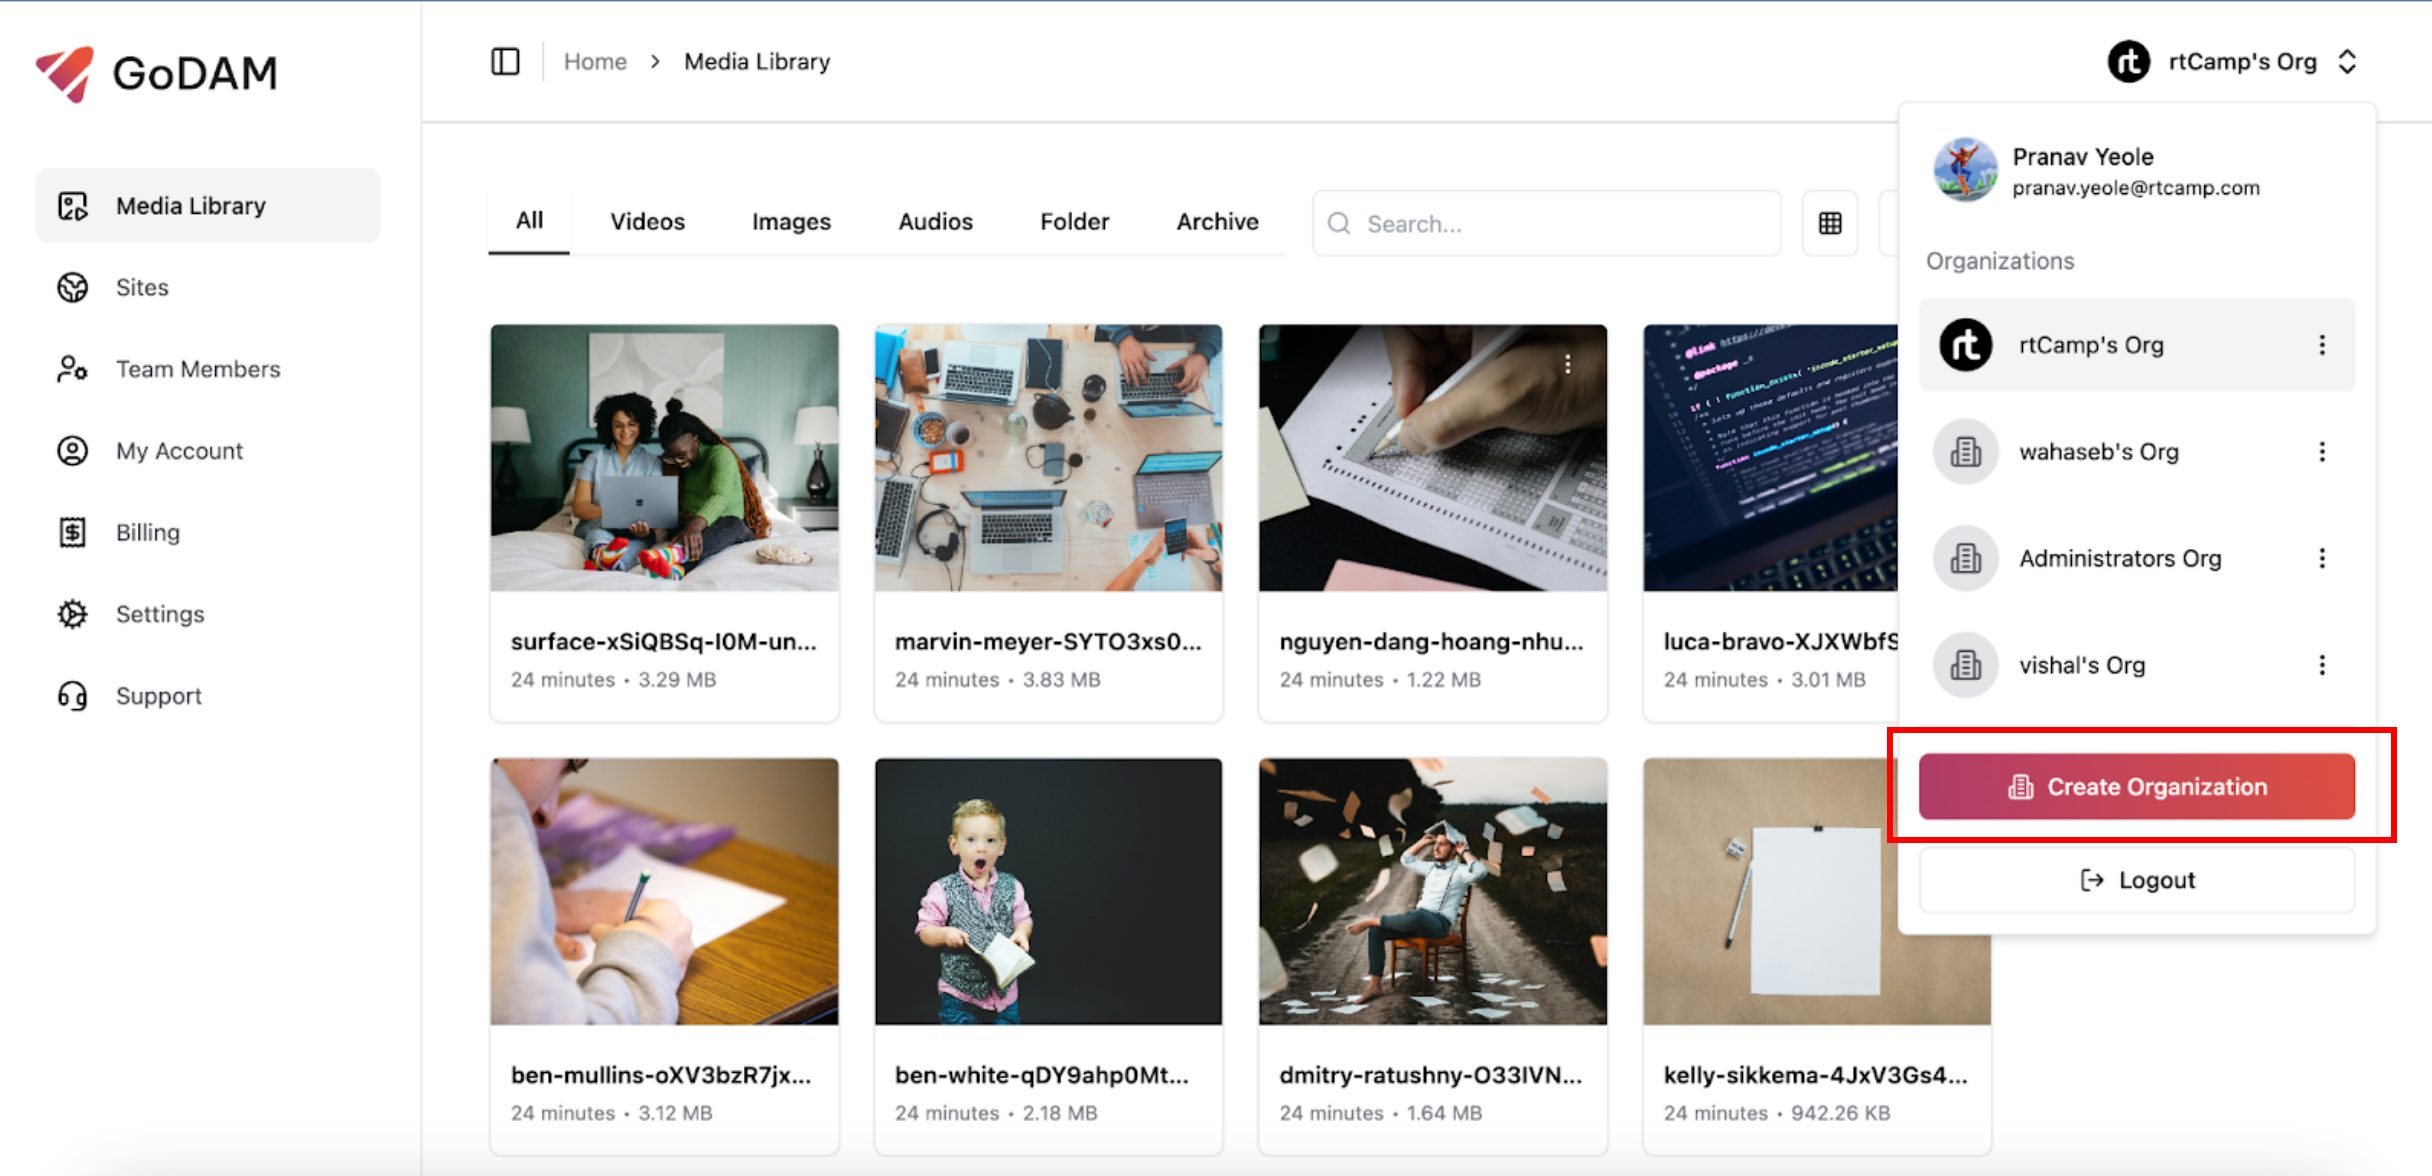
Task: Open the Support section
Action: 158,695
